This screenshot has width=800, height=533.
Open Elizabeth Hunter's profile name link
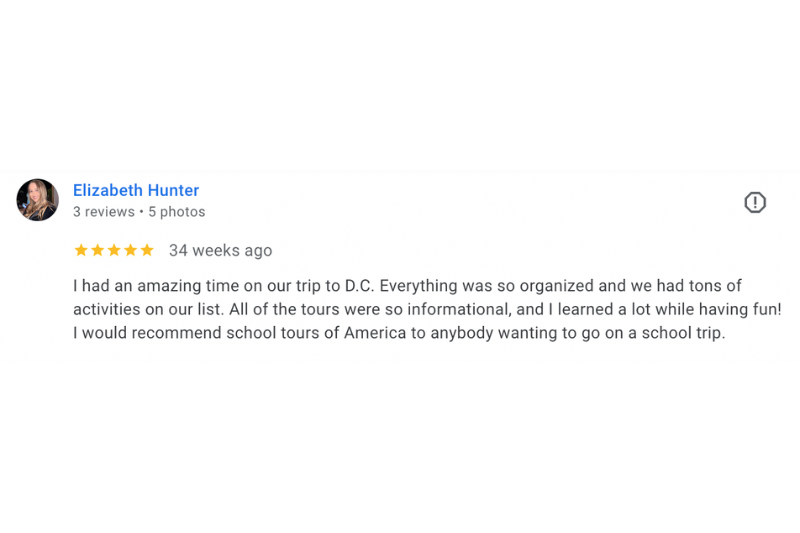136,190
